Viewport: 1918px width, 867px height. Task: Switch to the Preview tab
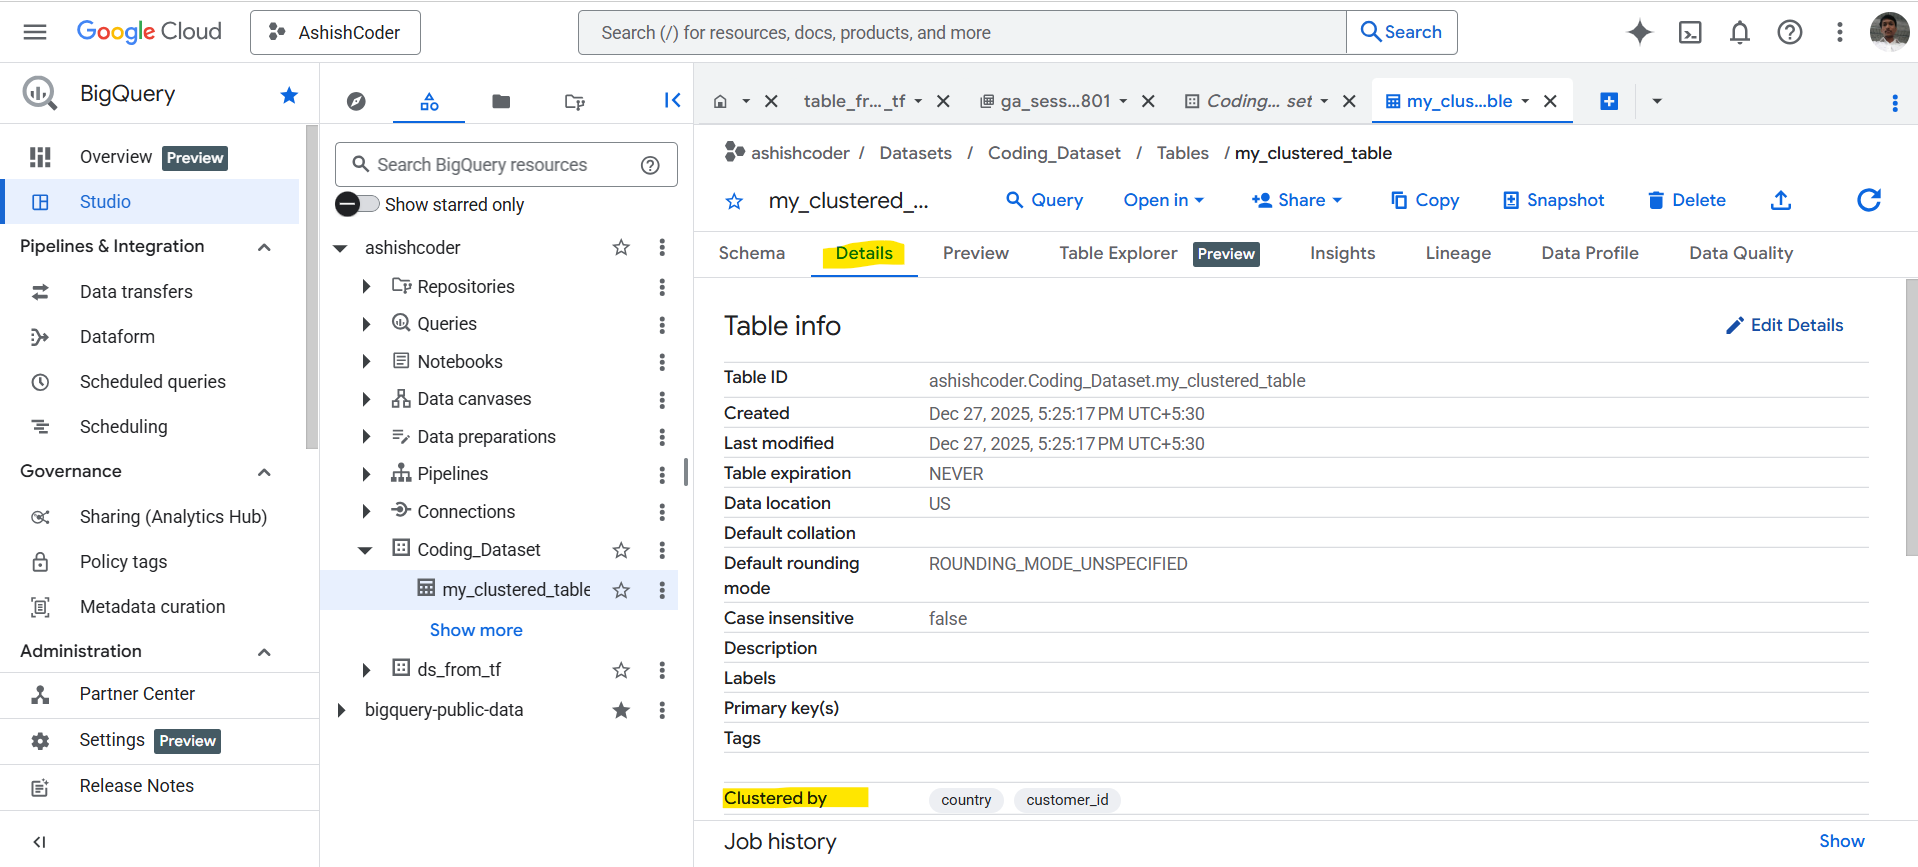pos(976,253)
